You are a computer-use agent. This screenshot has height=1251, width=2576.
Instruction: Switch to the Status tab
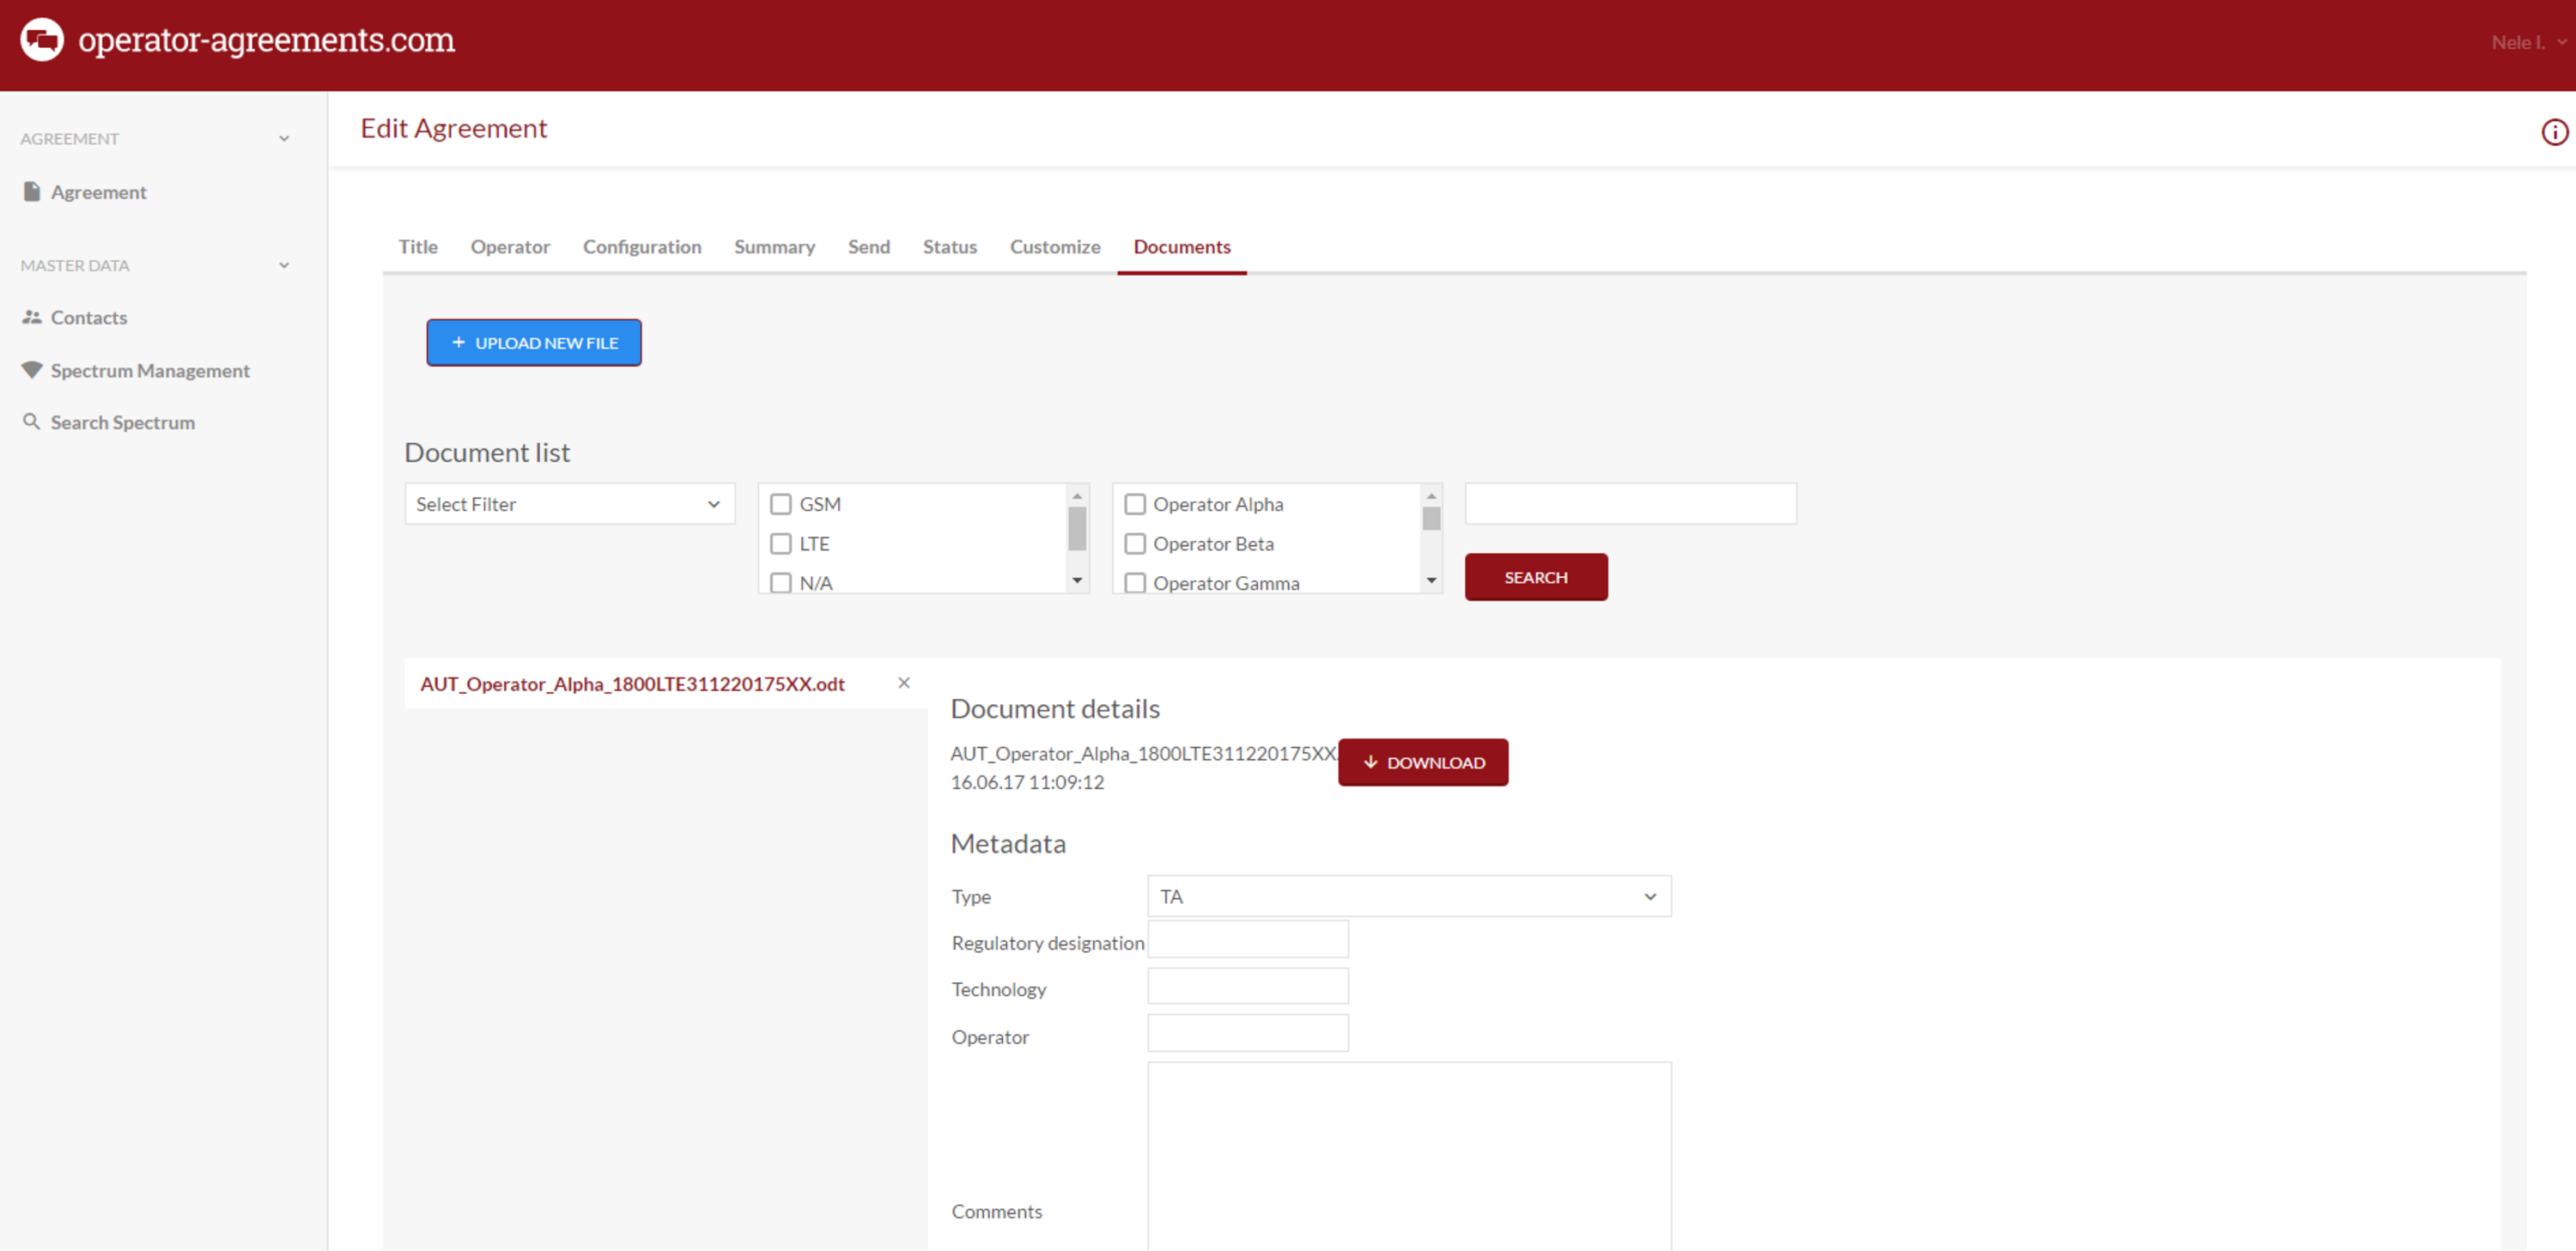click(x=949, y=247)
